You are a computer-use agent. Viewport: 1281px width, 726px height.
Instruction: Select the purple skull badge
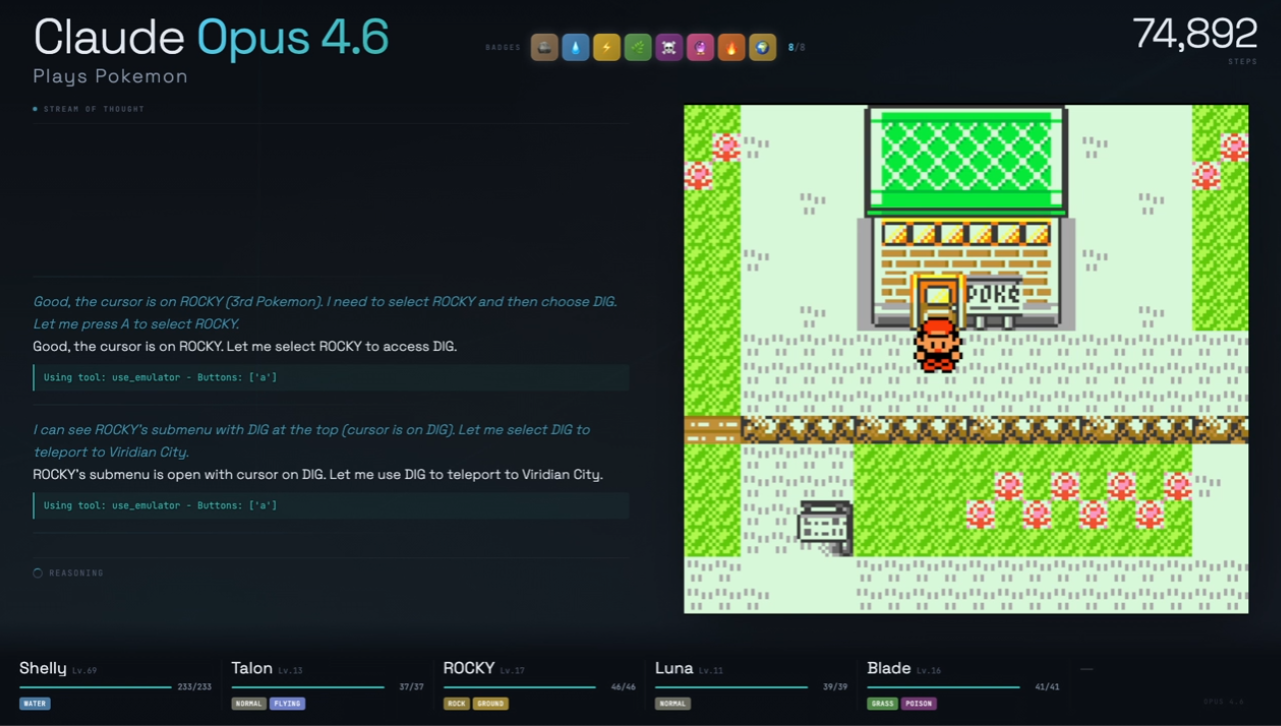tap(669, 47)
